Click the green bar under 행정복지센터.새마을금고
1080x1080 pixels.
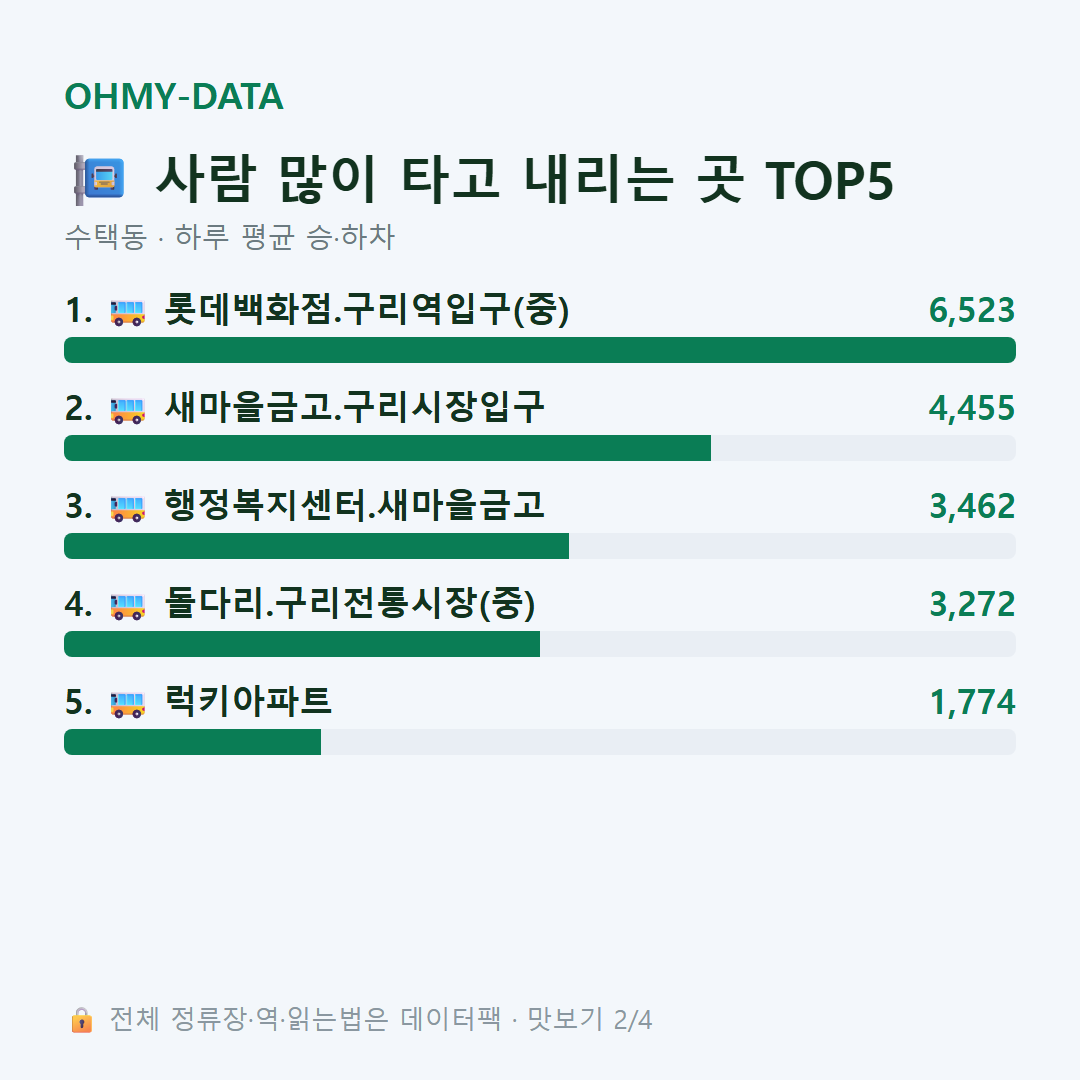[x=316, y=546]
